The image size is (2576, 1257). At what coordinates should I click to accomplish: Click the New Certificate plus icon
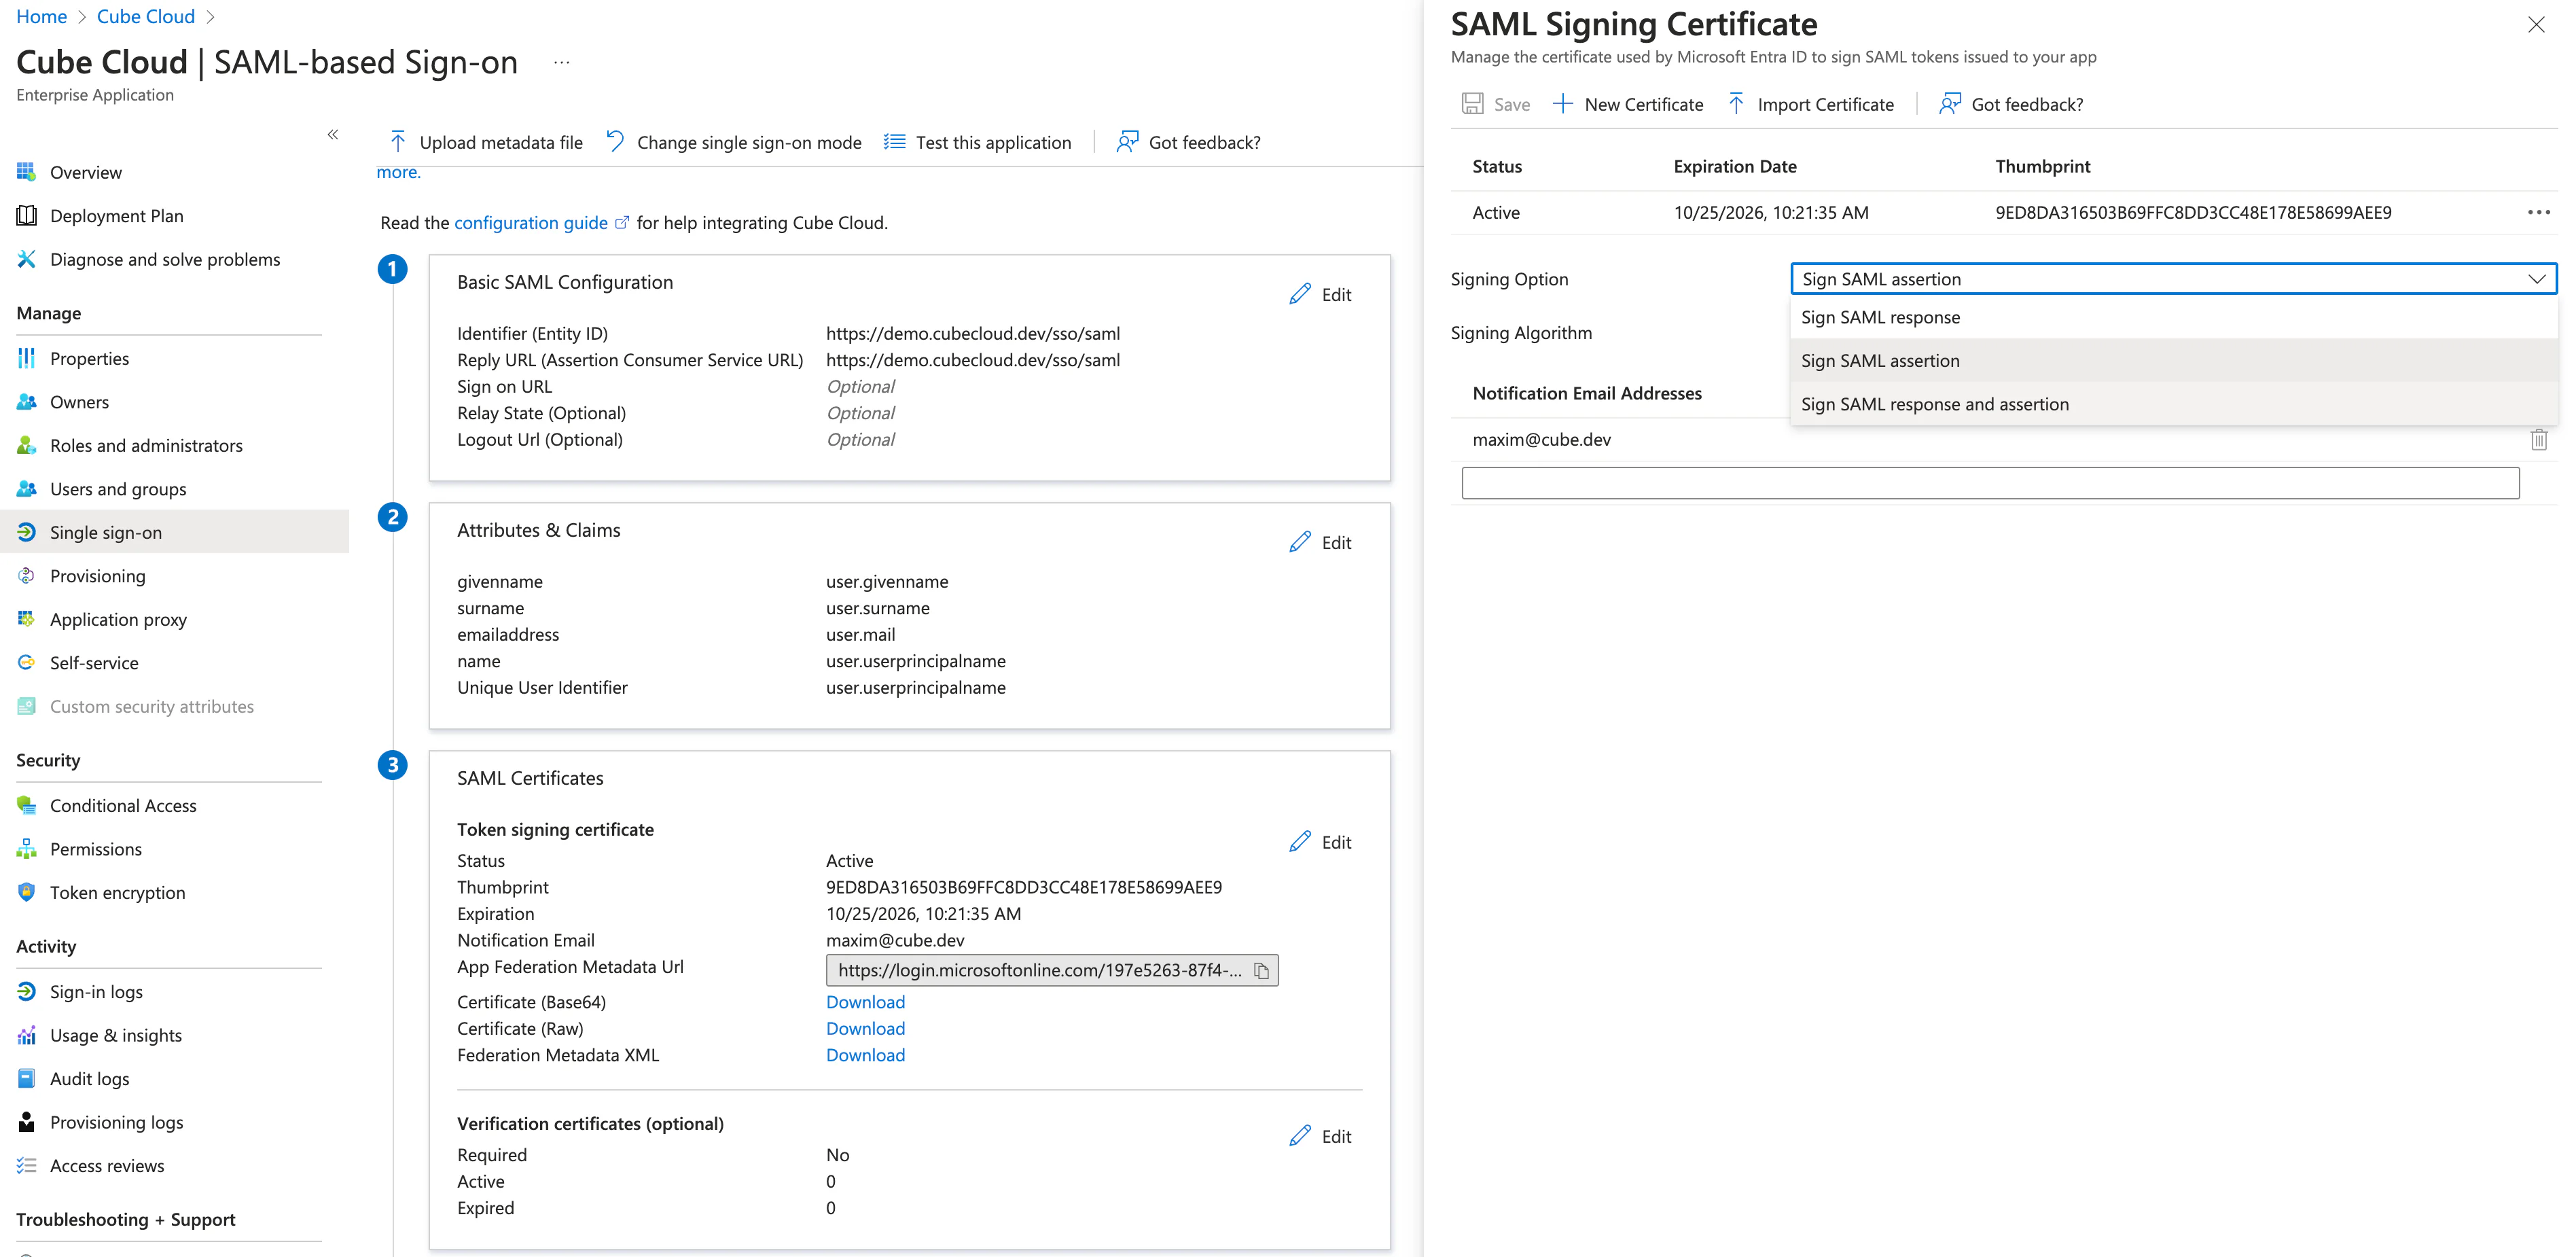(x=1562, y=104)
